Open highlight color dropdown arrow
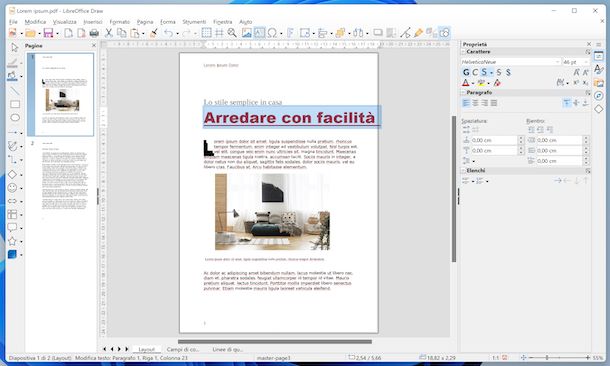This screenshot has height=366, width=610. (x=489, y=83)
